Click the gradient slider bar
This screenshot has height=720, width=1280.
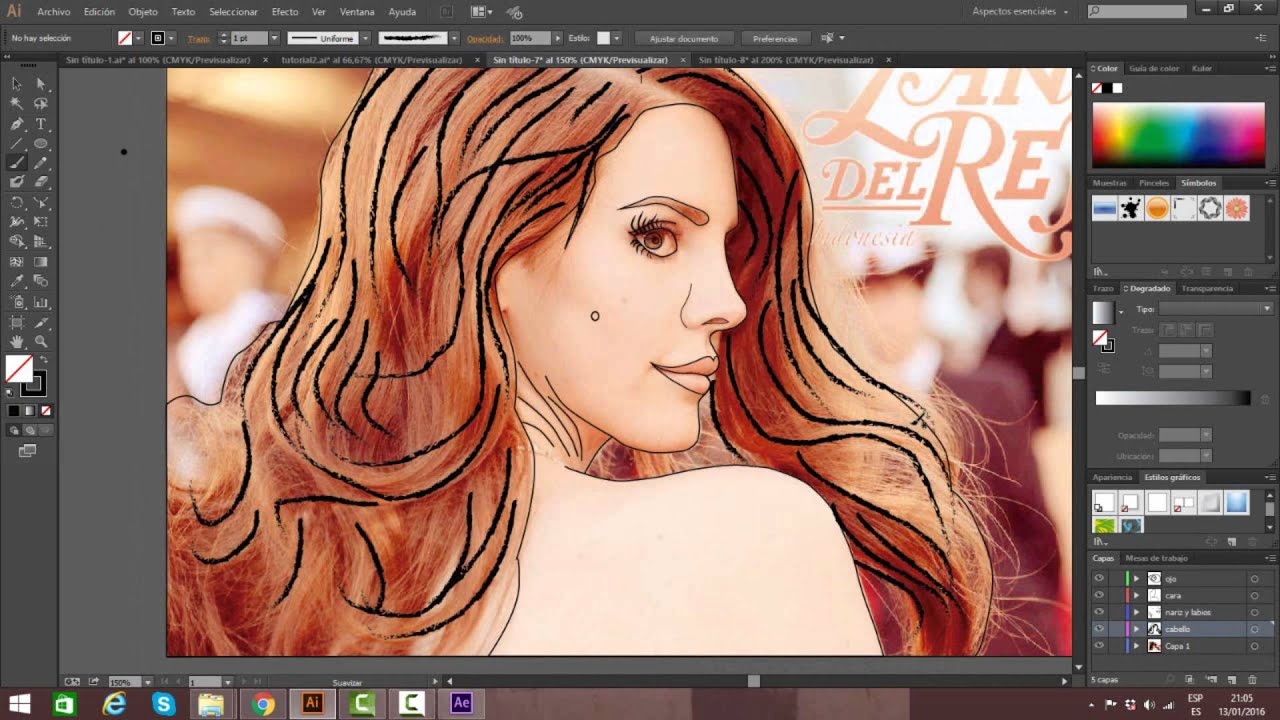coord(1173,398)
